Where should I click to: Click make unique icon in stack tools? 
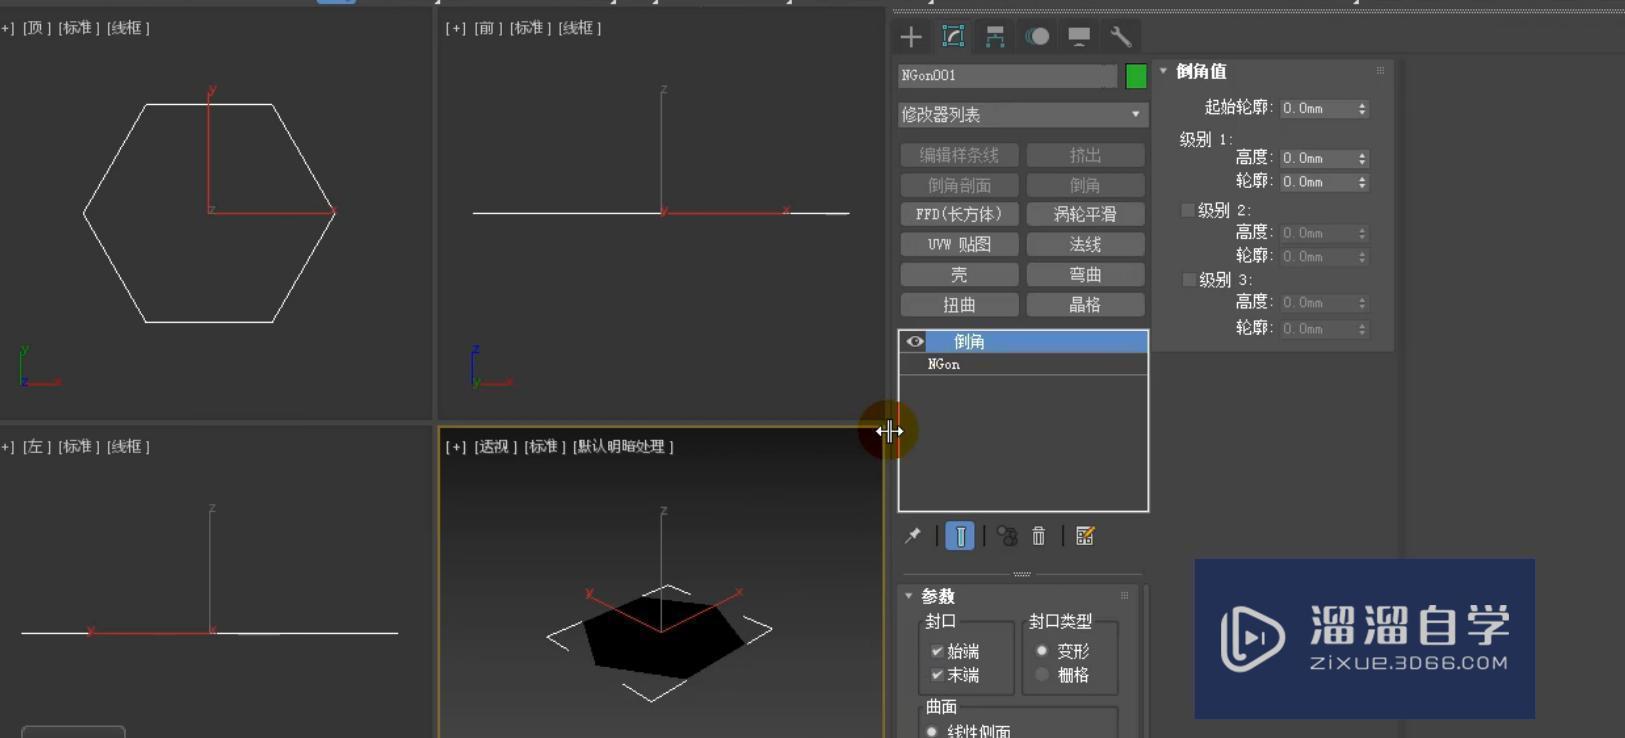tap(1007, 536)
